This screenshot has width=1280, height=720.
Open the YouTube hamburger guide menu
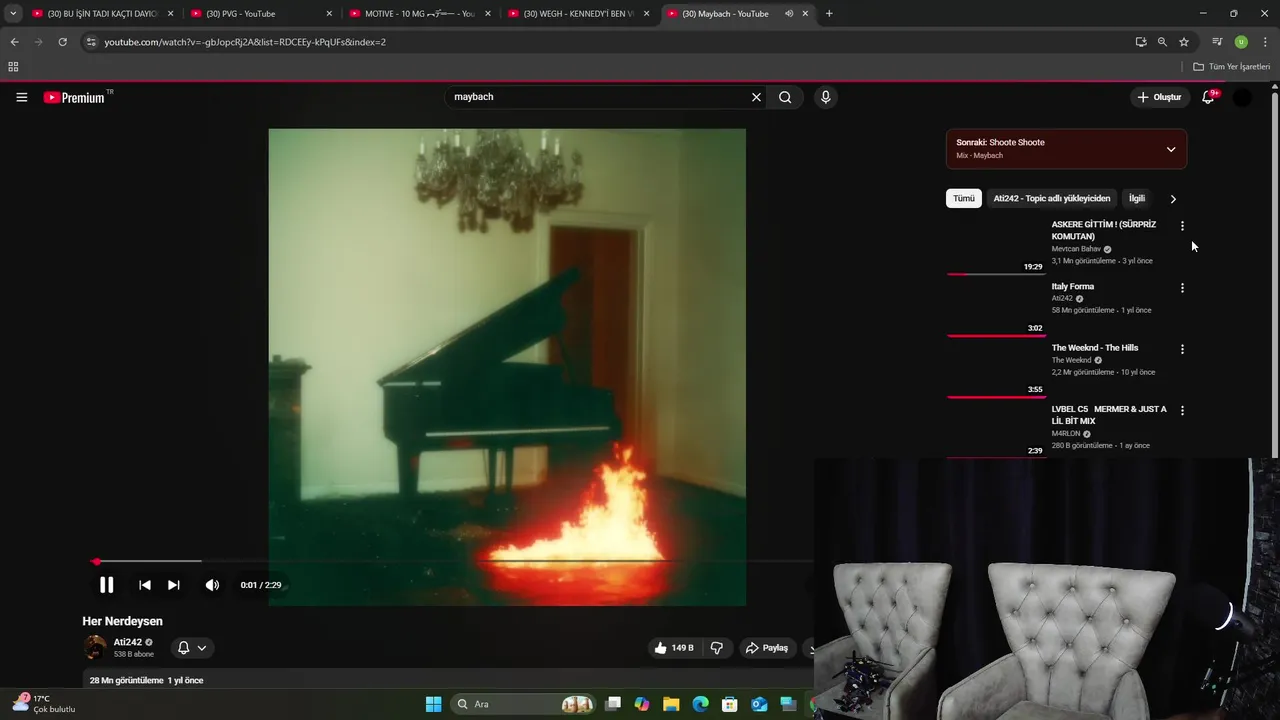pos(21,97)
